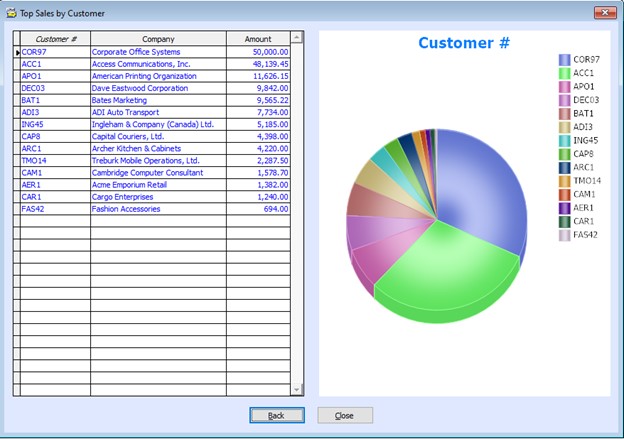Click the Back button
Image resolution: width=624 pixels, height=439 pixels.
pyautogui.click(x=277, y=415)
